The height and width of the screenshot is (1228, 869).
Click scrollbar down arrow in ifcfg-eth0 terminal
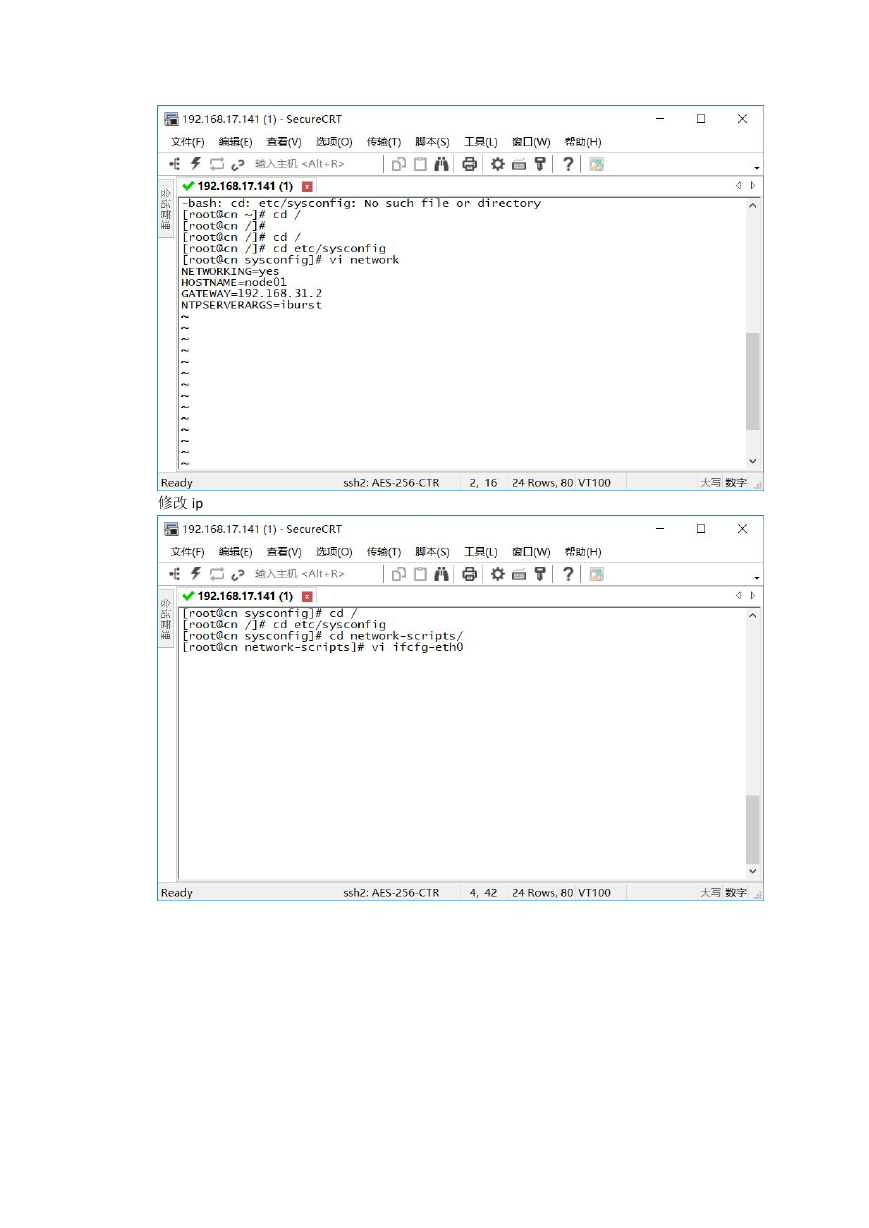tap(753, 872)
